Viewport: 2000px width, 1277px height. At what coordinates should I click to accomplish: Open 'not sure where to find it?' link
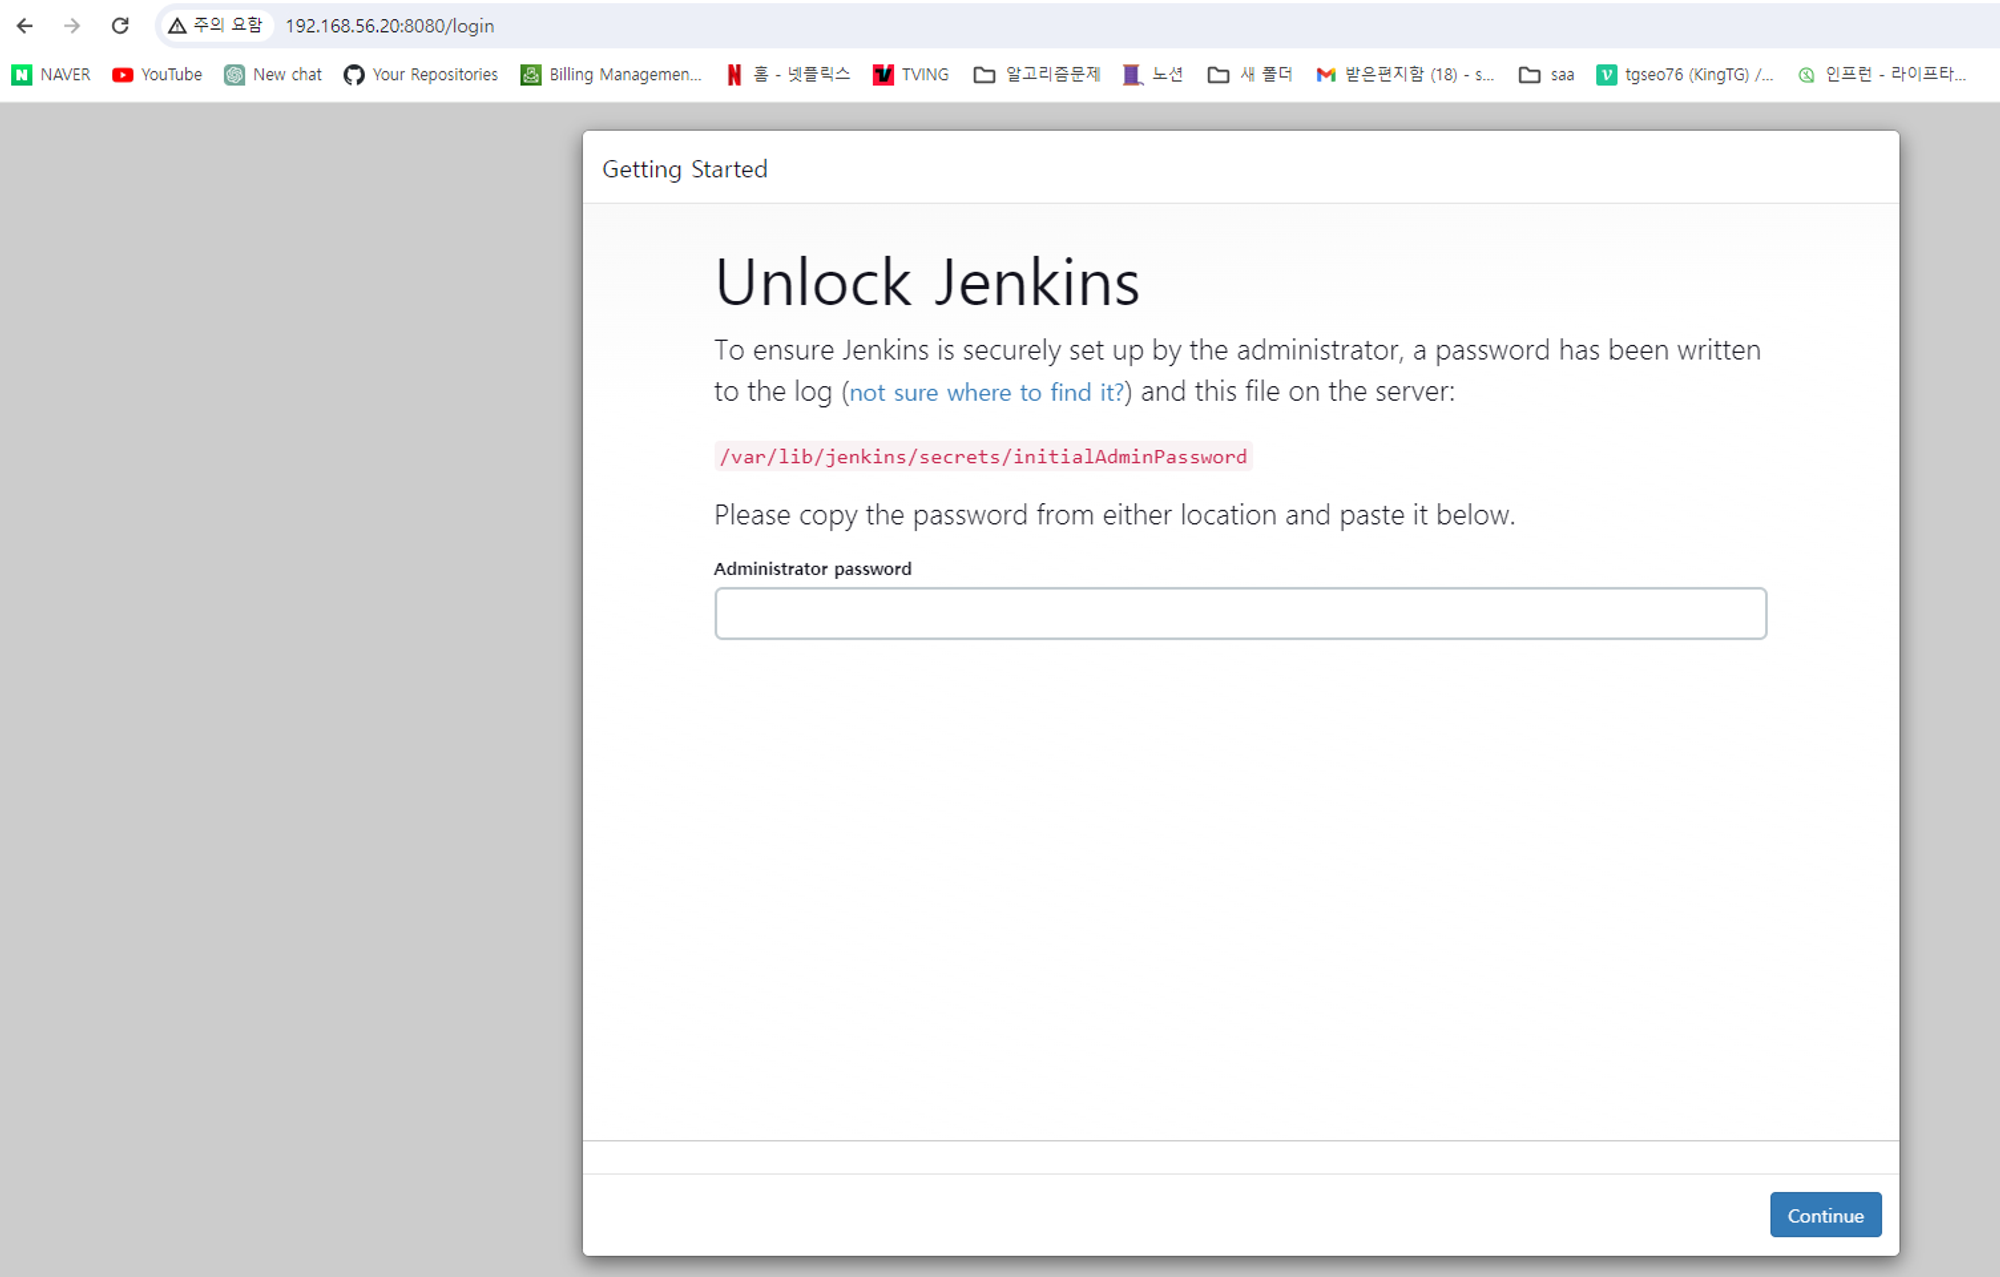tap(987, 393)
